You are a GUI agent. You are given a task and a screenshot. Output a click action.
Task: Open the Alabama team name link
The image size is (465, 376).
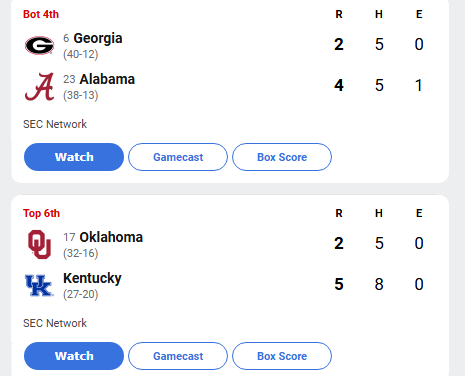[107, 79]
